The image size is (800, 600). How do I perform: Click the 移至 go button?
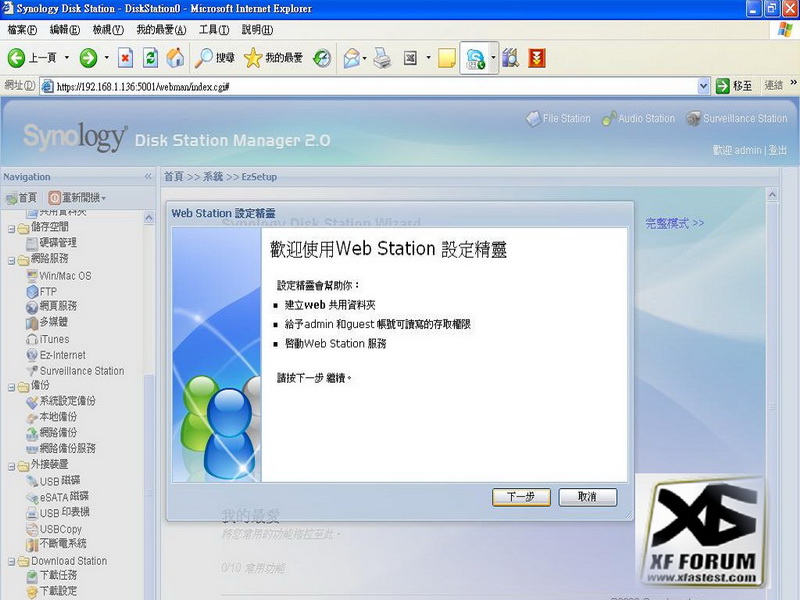click(x=734, y=86)
